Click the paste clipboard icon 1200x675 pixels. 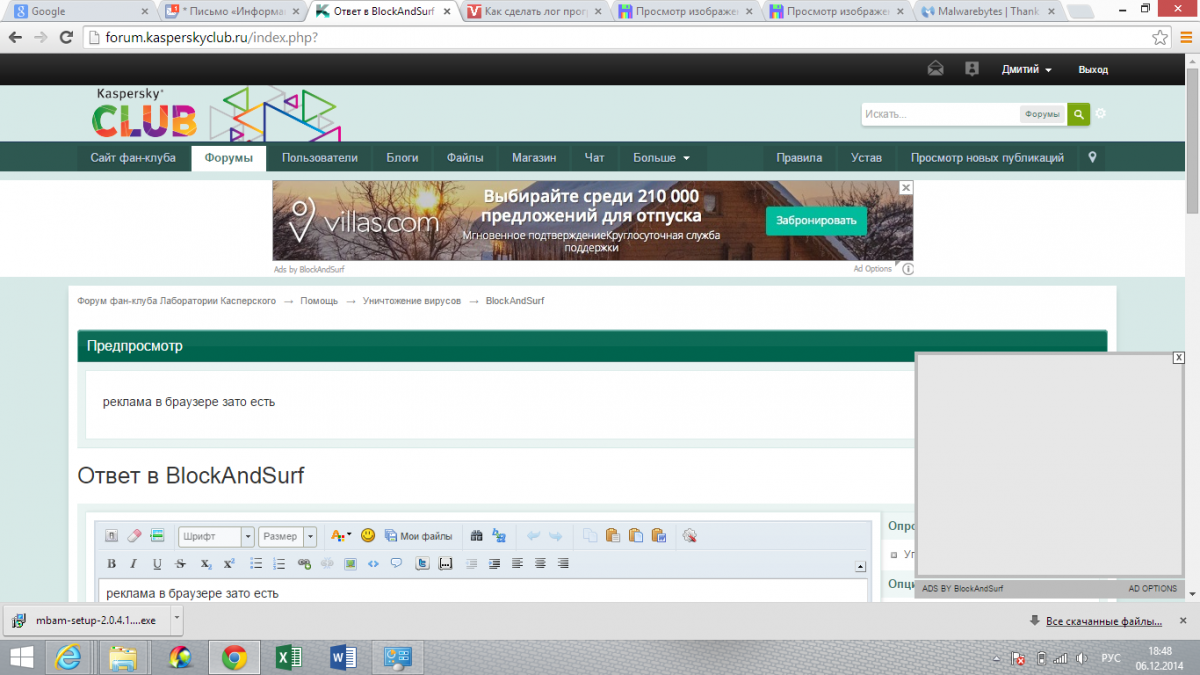point(613,536)
